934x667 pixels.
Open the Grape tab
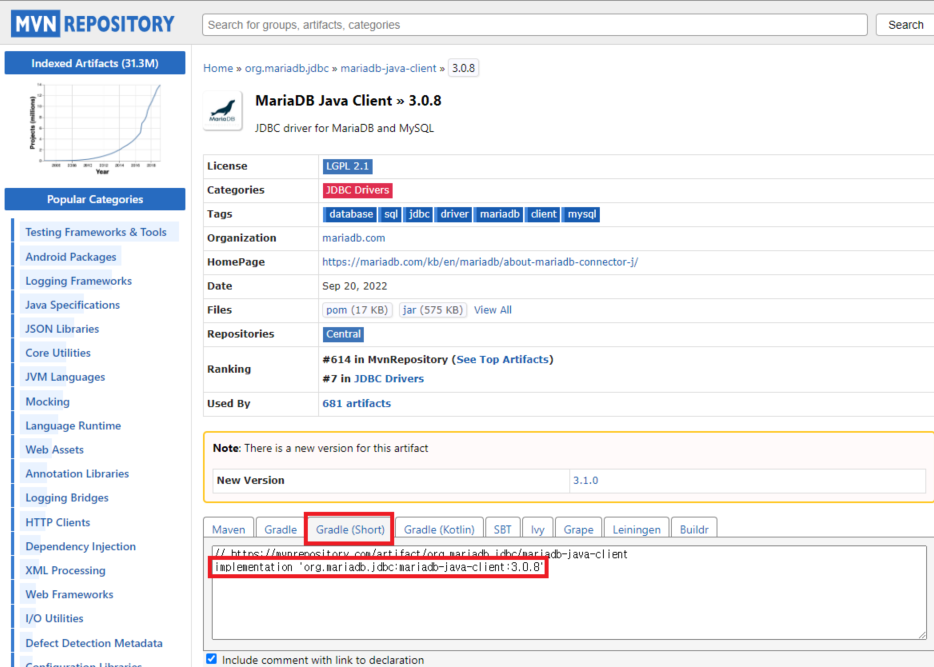578,529
